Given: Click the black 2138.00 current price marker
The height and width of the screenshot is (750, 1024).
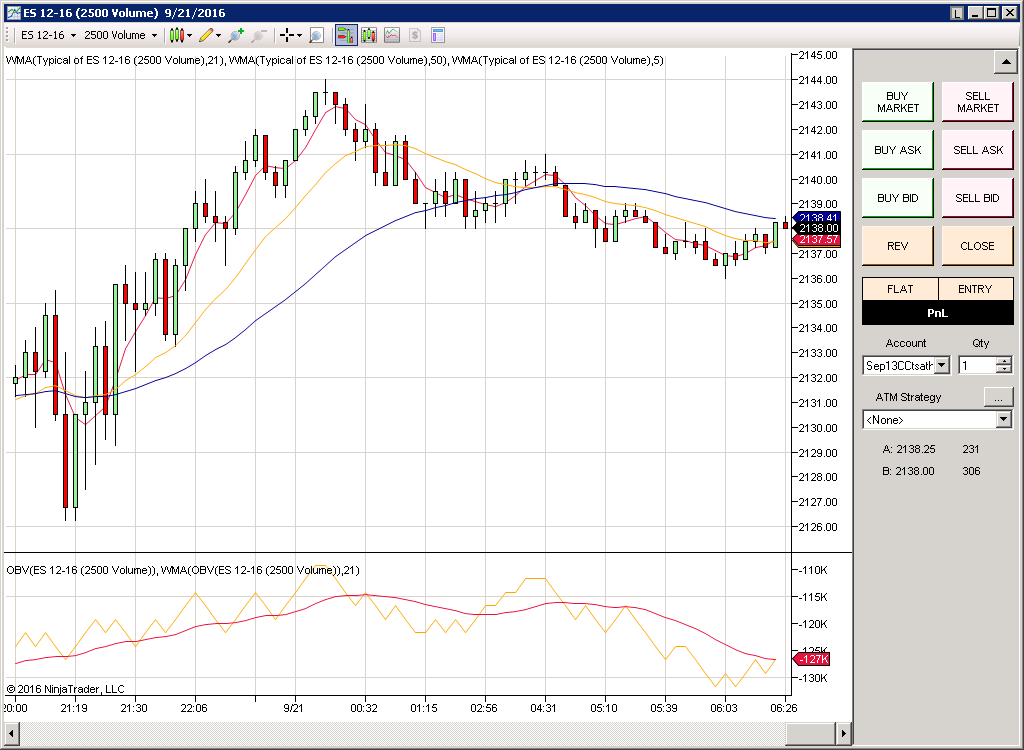Looking at the screenshot, I should click(817, 228).
